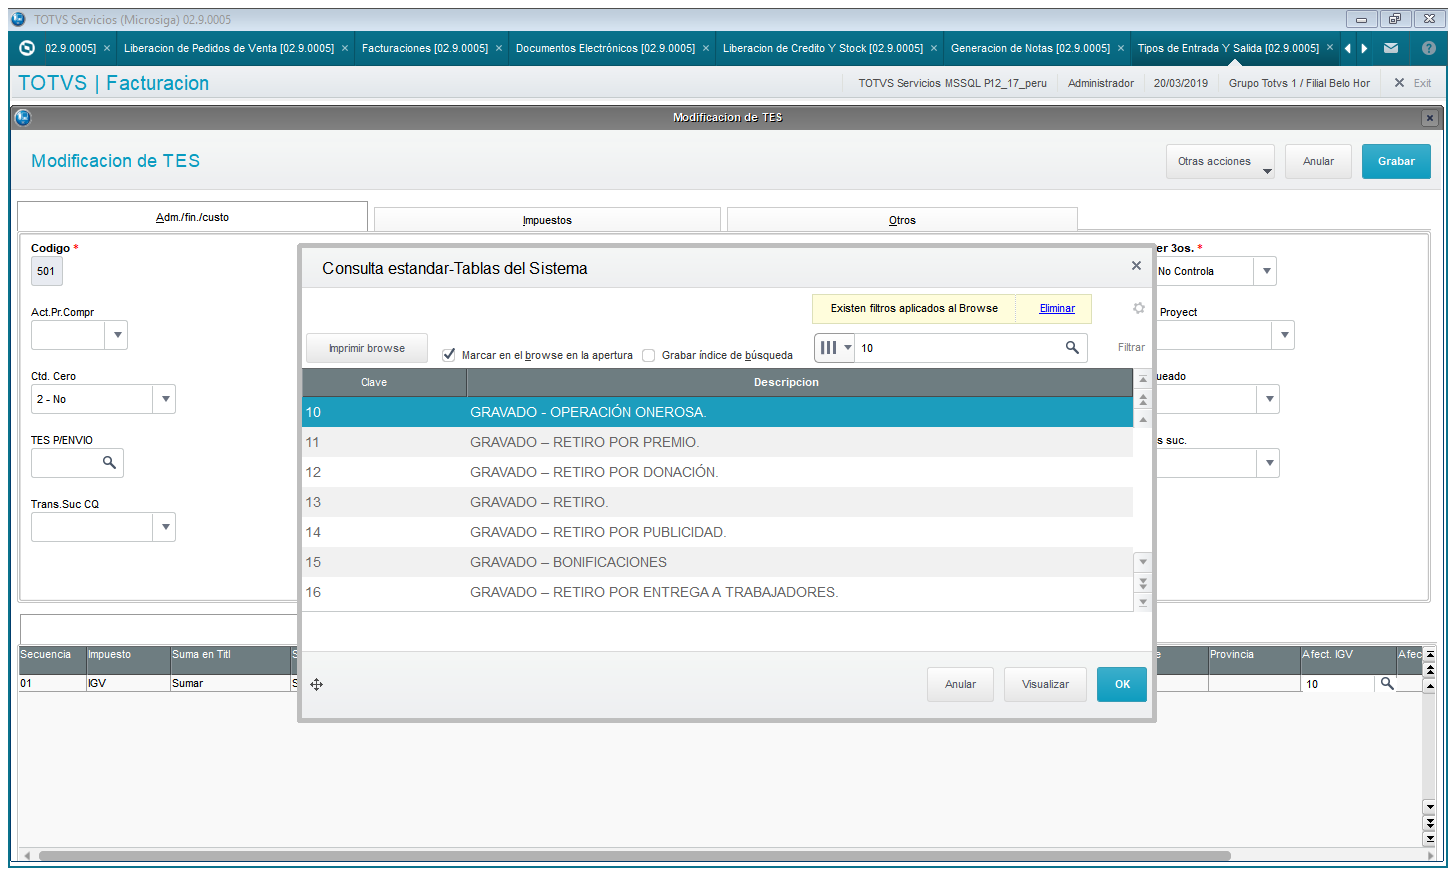This screenshot has height=876, width=1456.
Task: Open the Generacion de Notas tab
Action: 1030,48
